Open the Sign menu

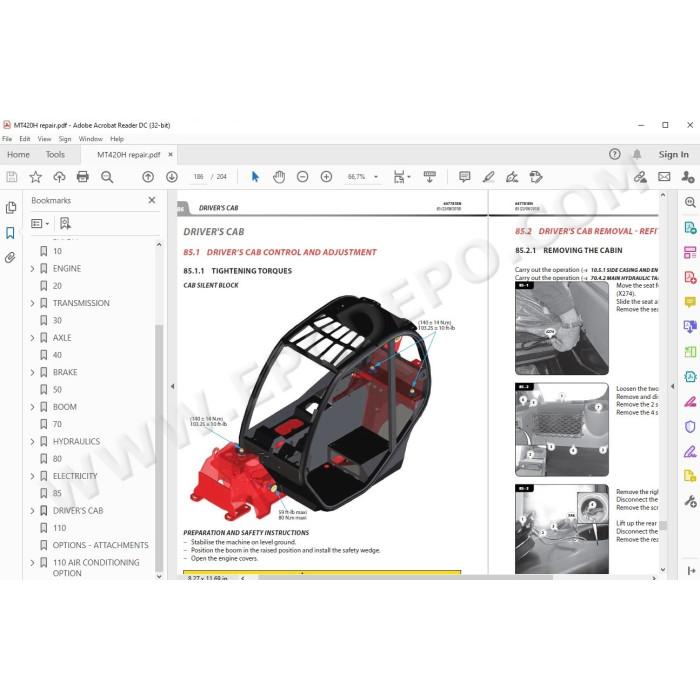point(65,139)
